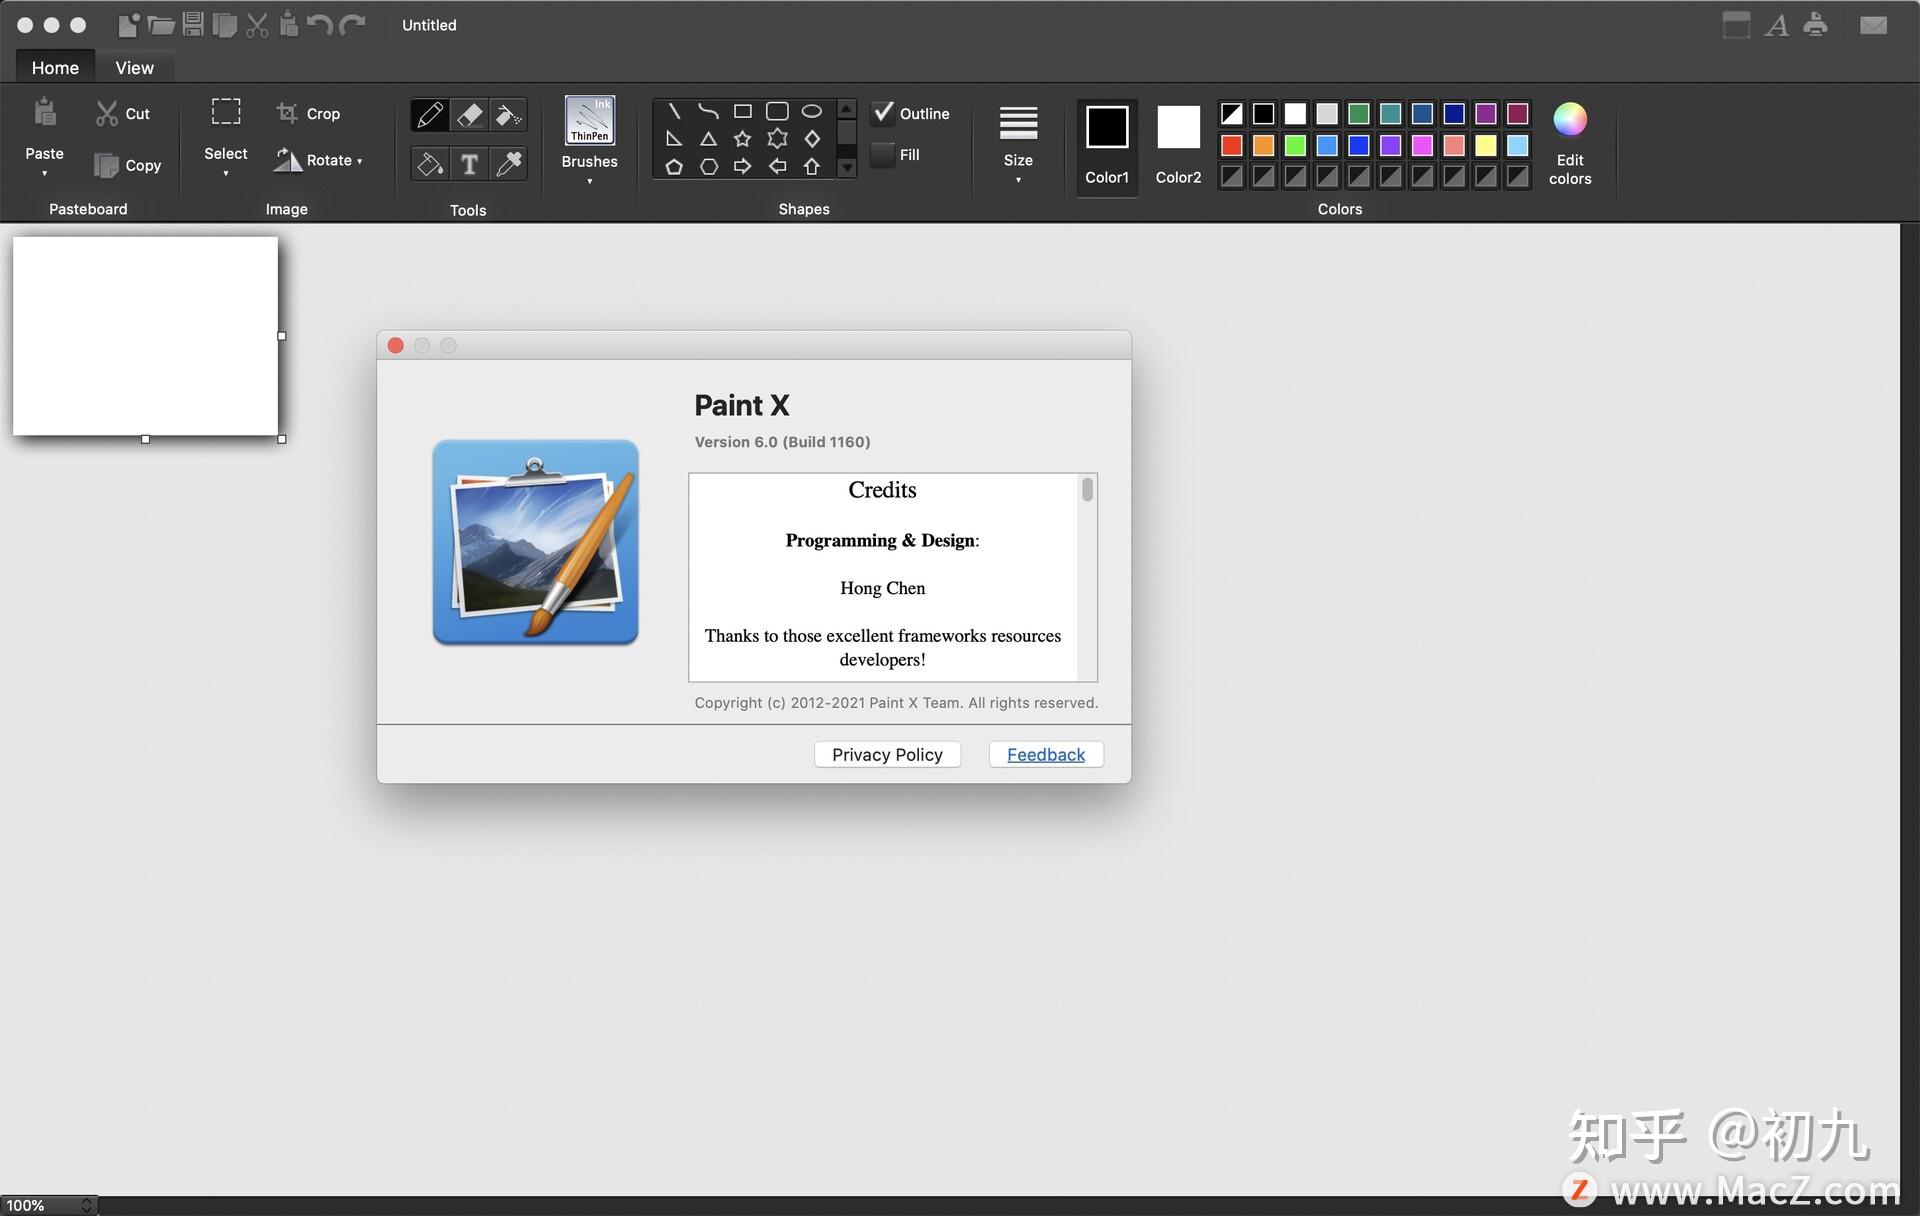Viewport: 1920px width, 1216px height.
Task: Toggle the Outline checkbox
Action: pos(882,113)
